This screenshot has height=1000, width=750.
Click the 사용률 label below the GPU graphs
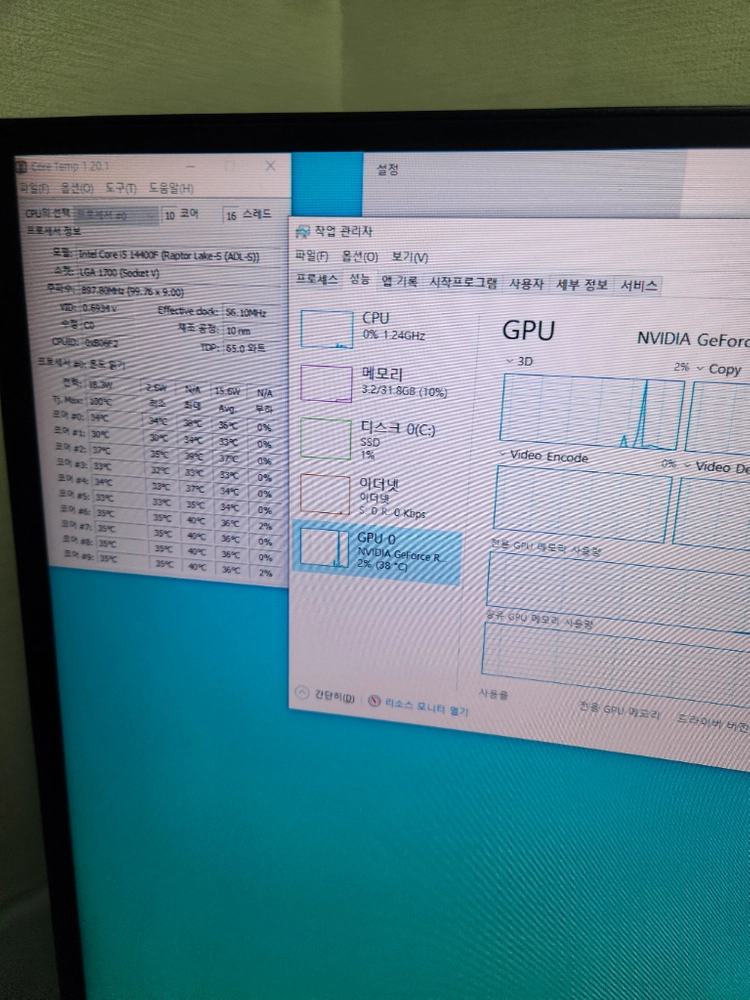494,693
